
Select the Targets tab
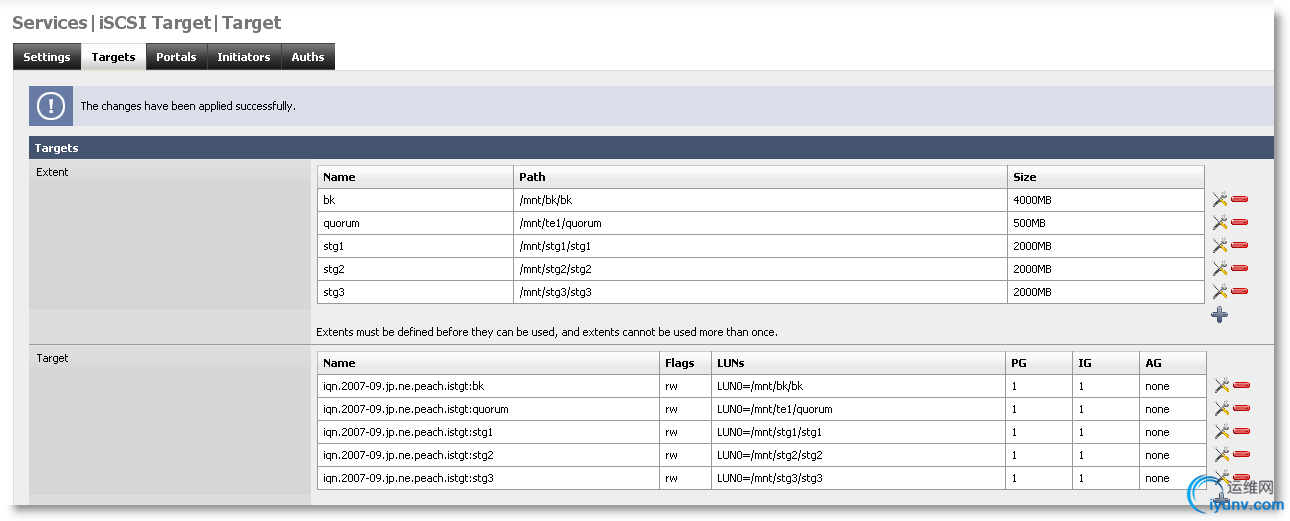[x=113, y=57]
